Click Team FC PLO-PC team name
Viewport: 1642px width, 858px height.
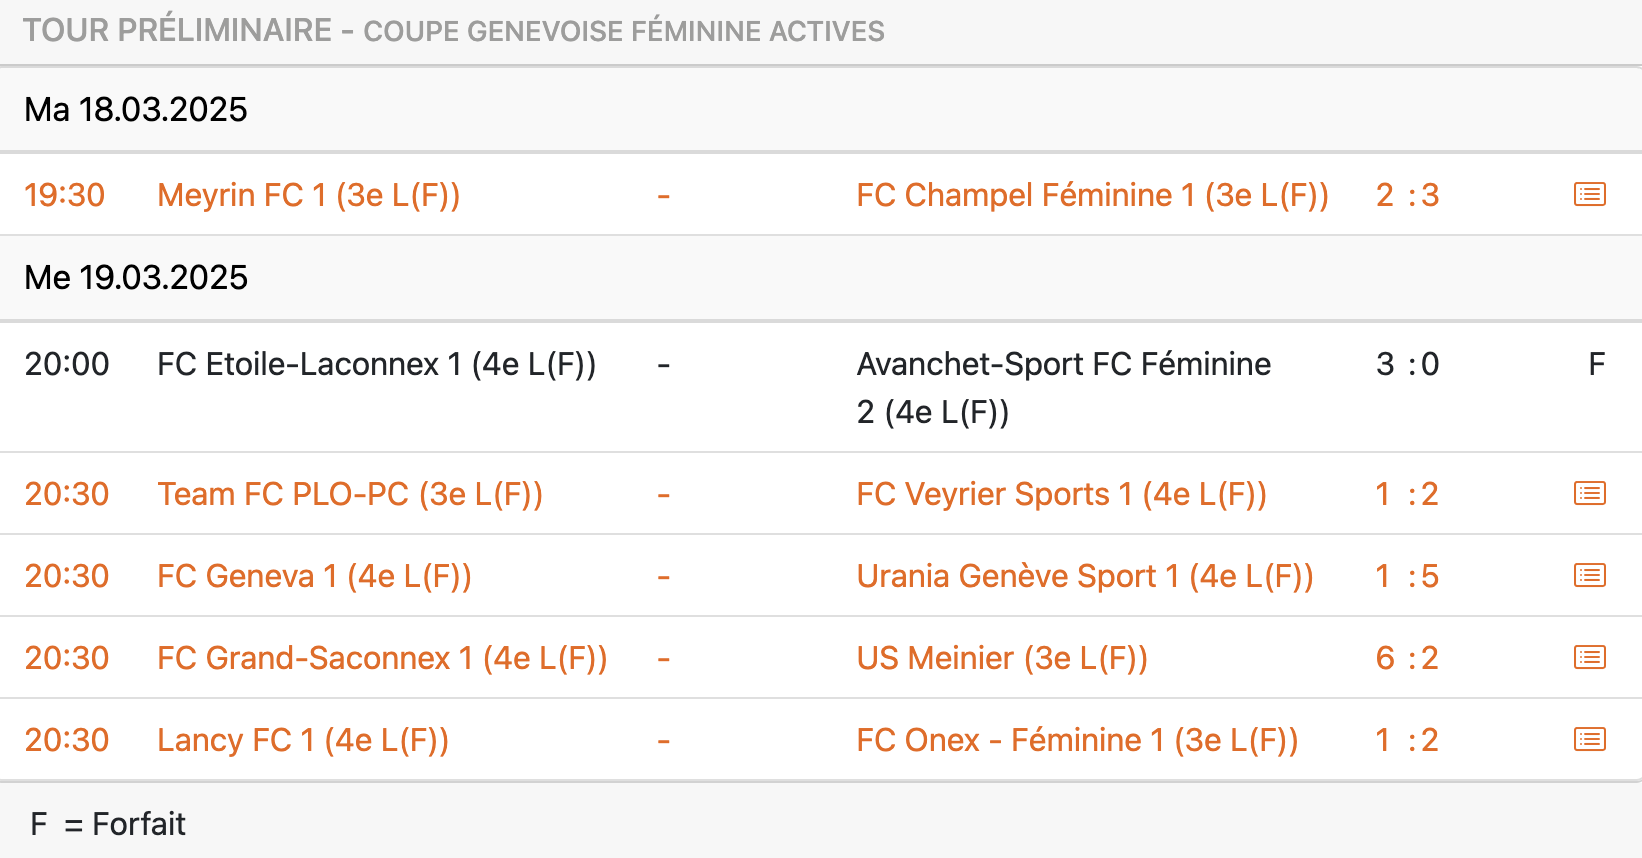(x=350, y=494)
